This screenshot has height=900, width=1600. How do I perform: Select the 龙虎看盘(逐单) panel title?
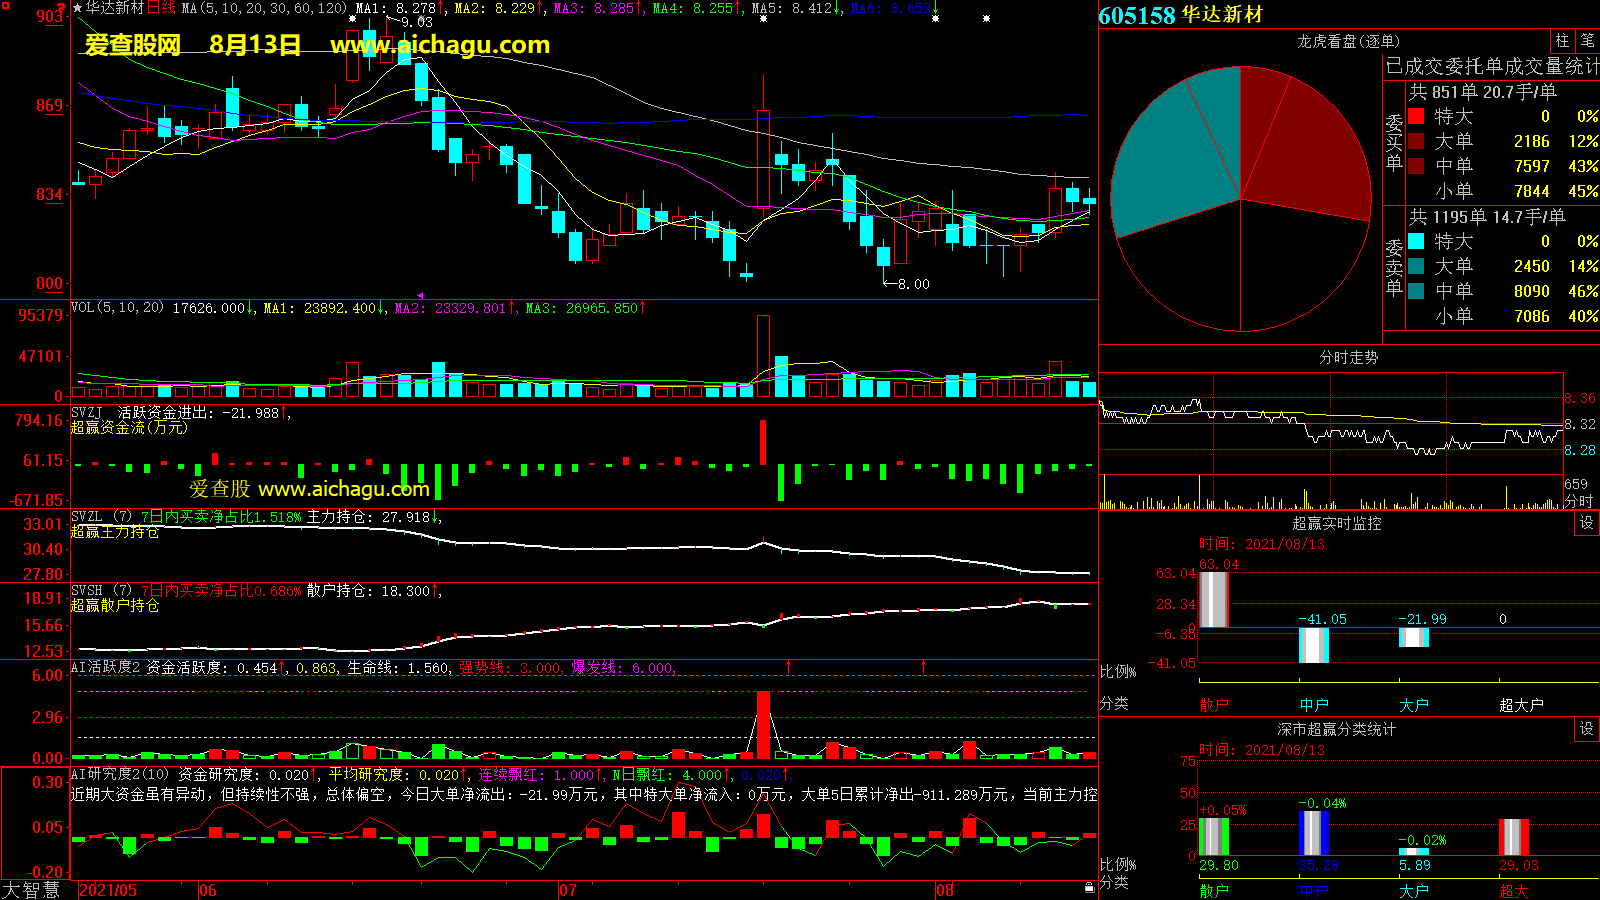click(1348, 41)
